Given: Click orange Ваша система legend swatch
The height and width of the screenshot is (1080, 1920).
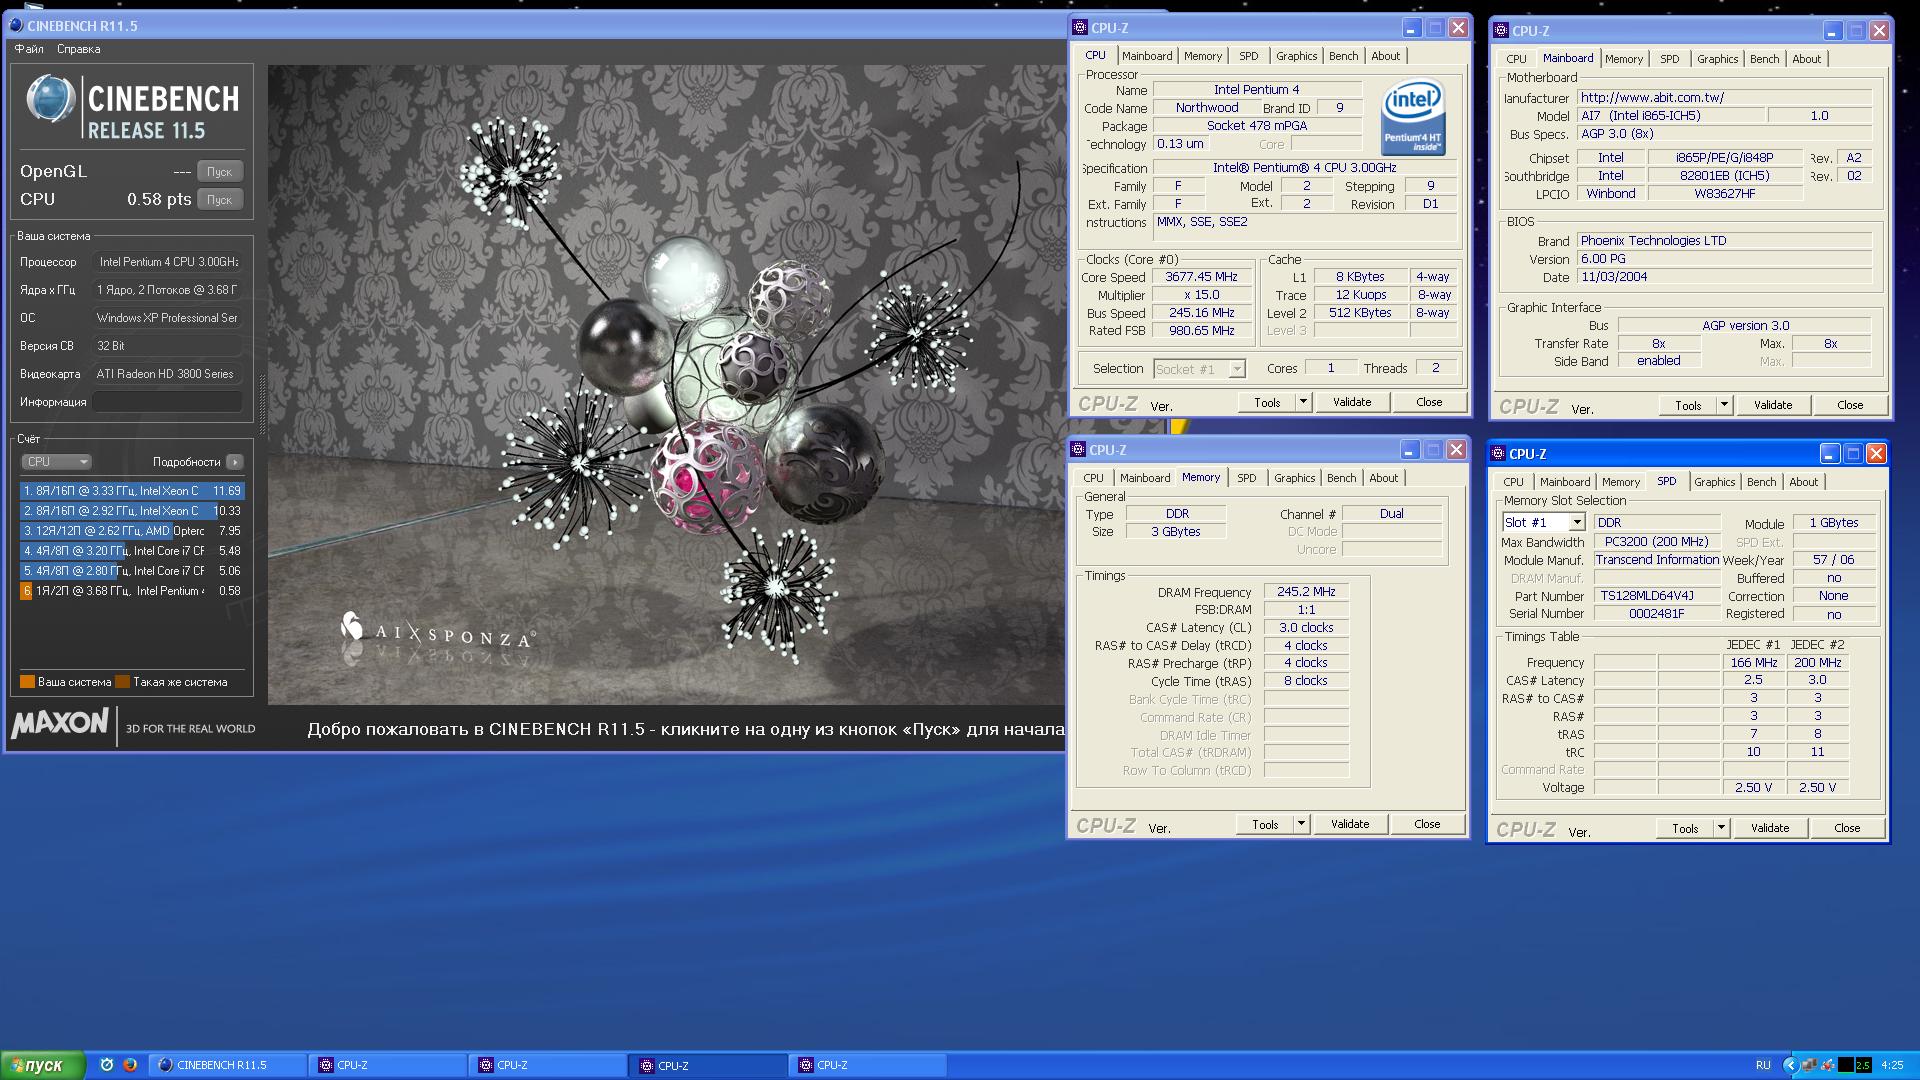Looking at the screenshot, I should pos(27,682).
